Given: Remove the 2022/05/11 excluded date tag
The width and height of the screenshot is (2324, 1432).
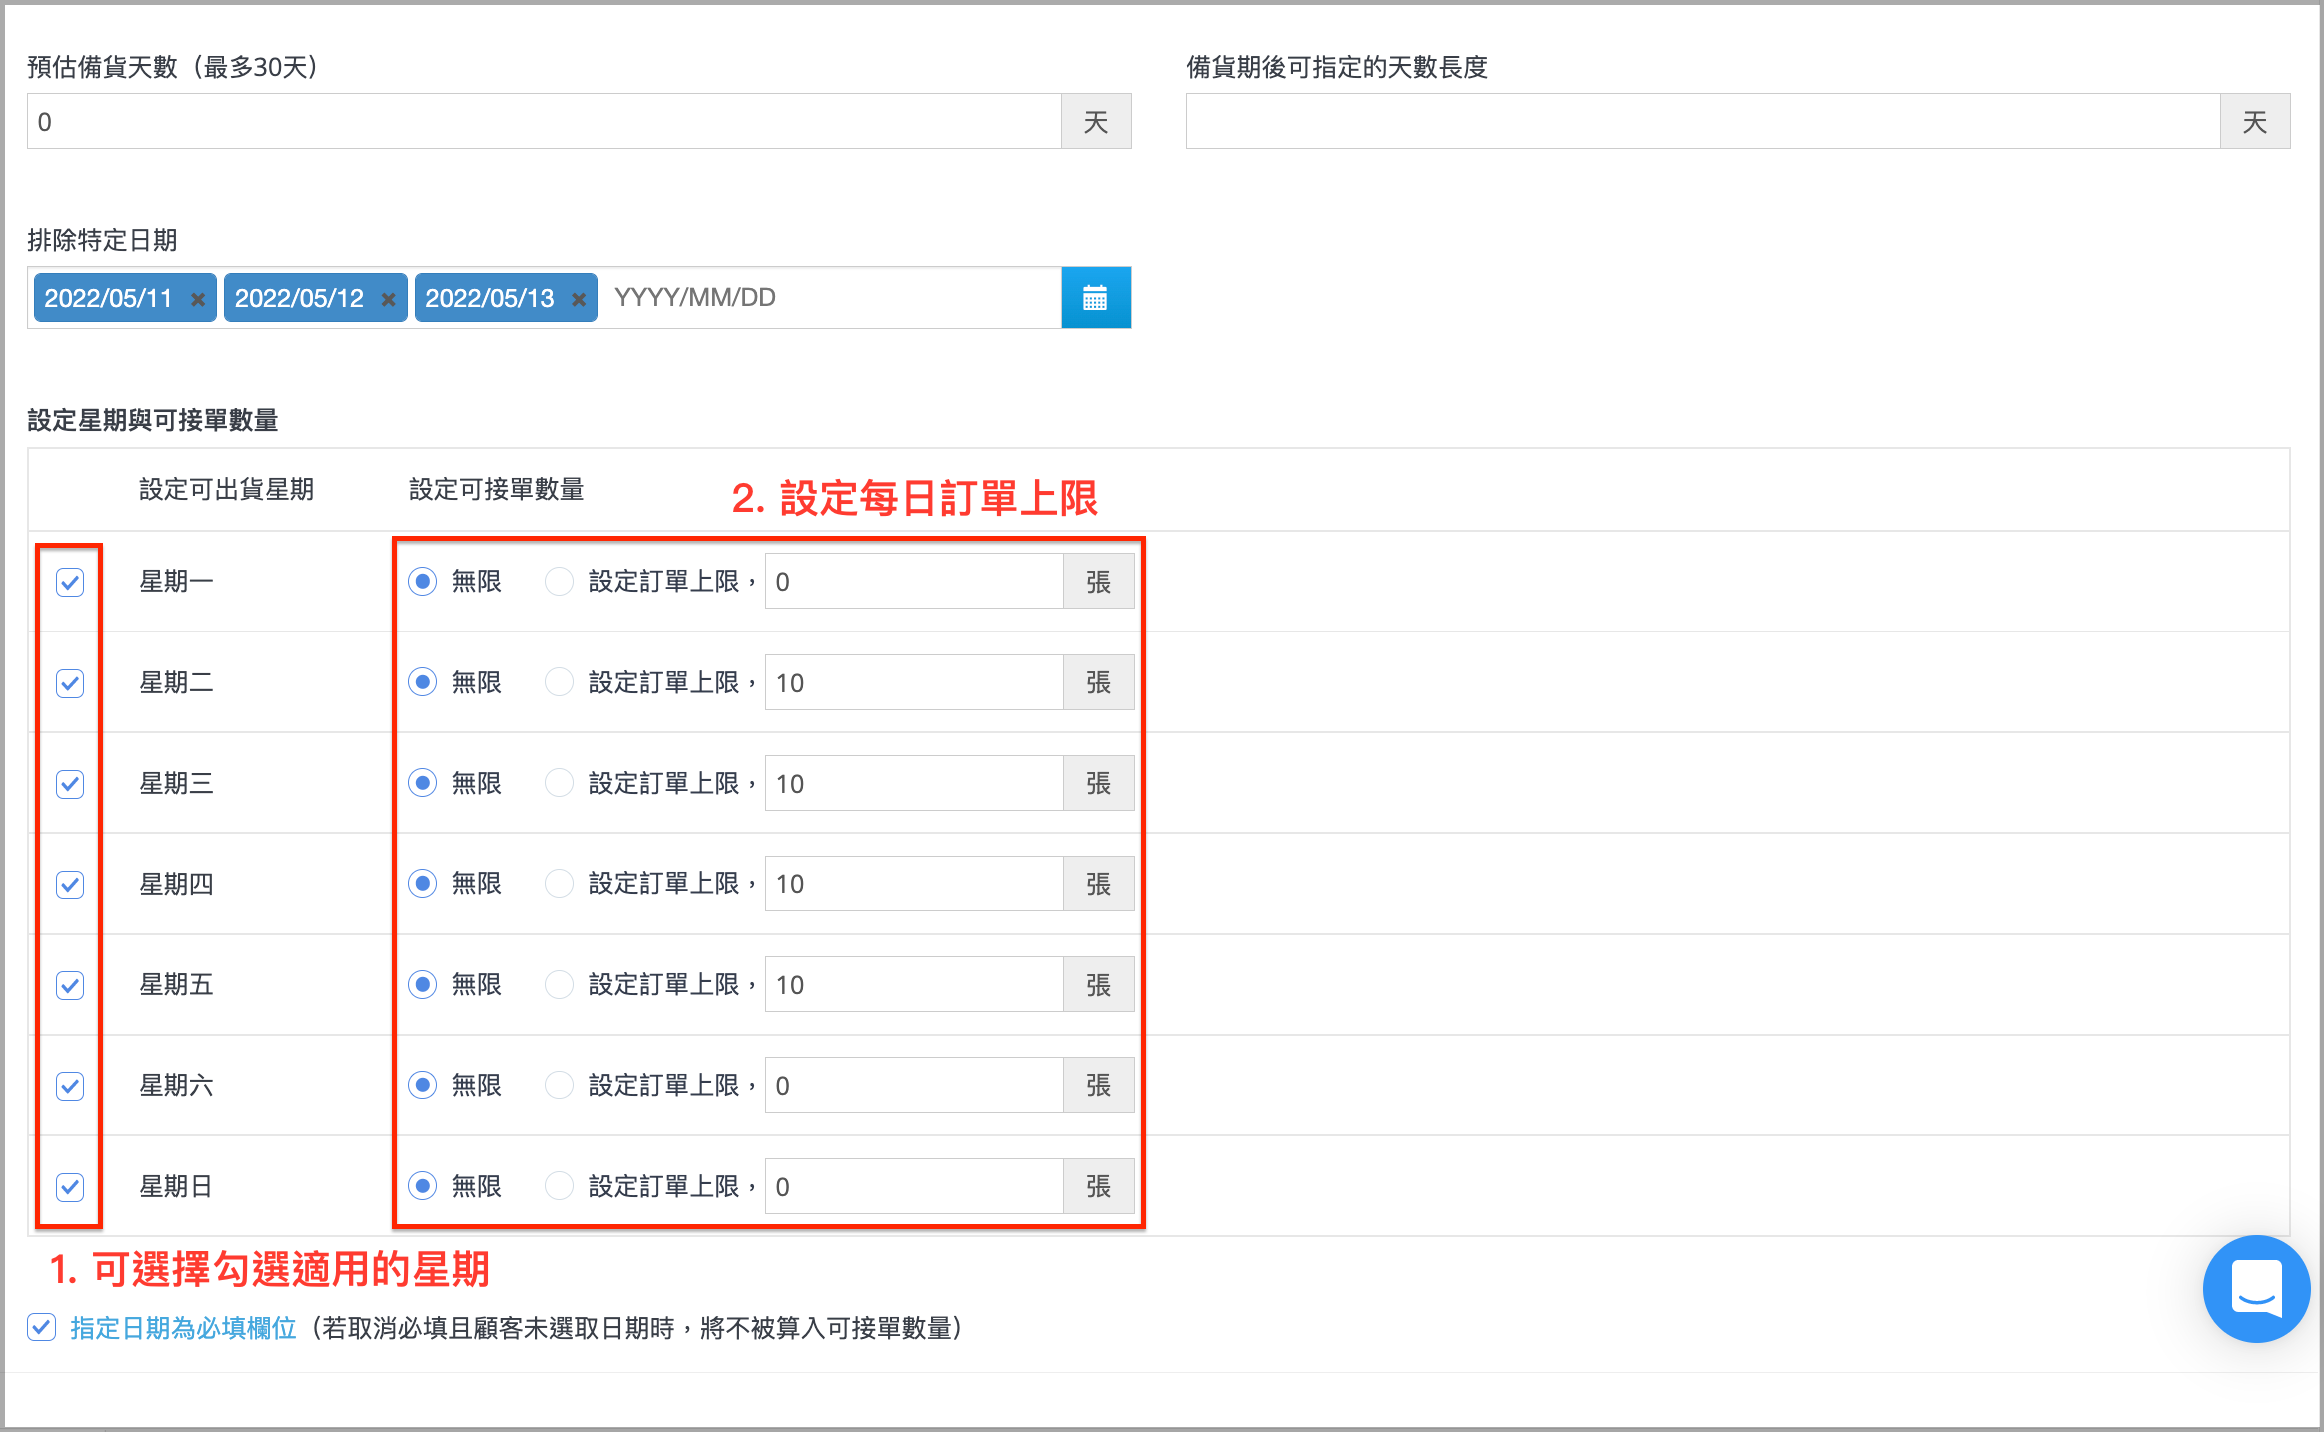Looking at the screenshot, I should pos(198,299).
